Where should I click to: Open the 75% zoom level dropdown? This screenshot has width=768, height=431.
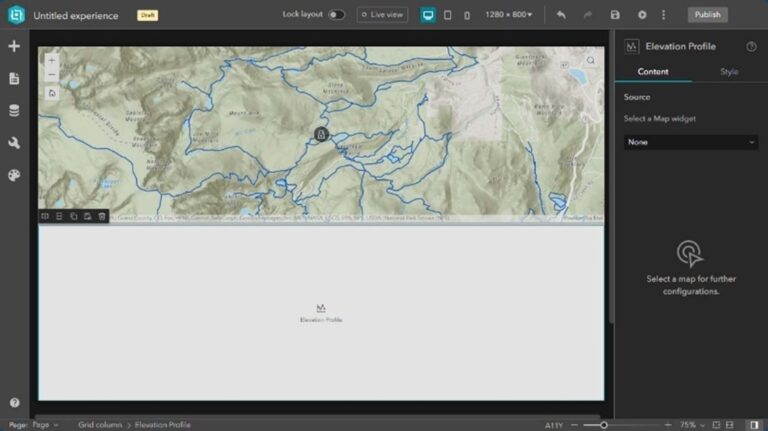tap(693, 425)
